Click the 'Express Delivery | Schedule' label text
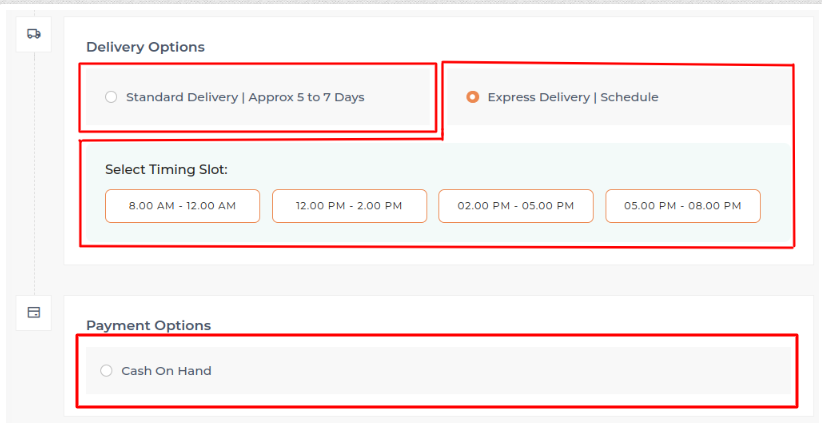This screenshot has height=428, width=822. (572, 97)
